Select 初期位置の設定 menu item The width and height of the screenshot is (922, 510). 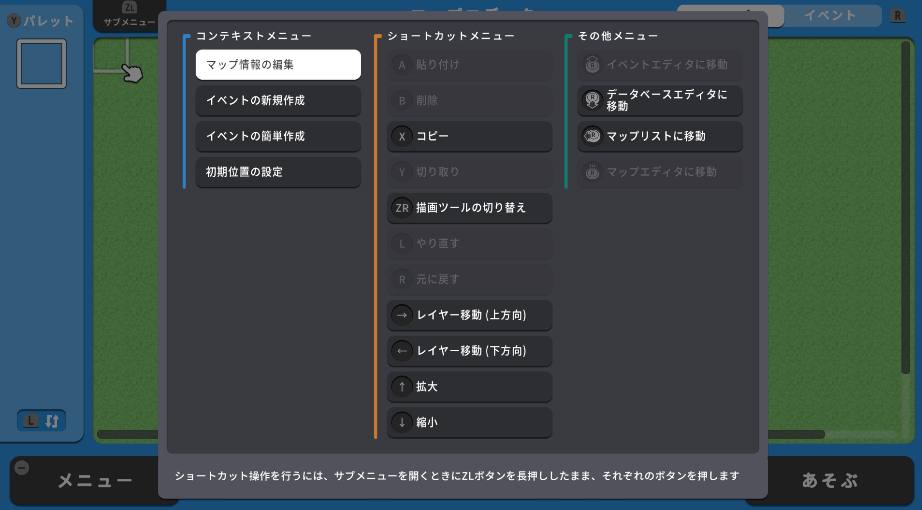[278, 172]
